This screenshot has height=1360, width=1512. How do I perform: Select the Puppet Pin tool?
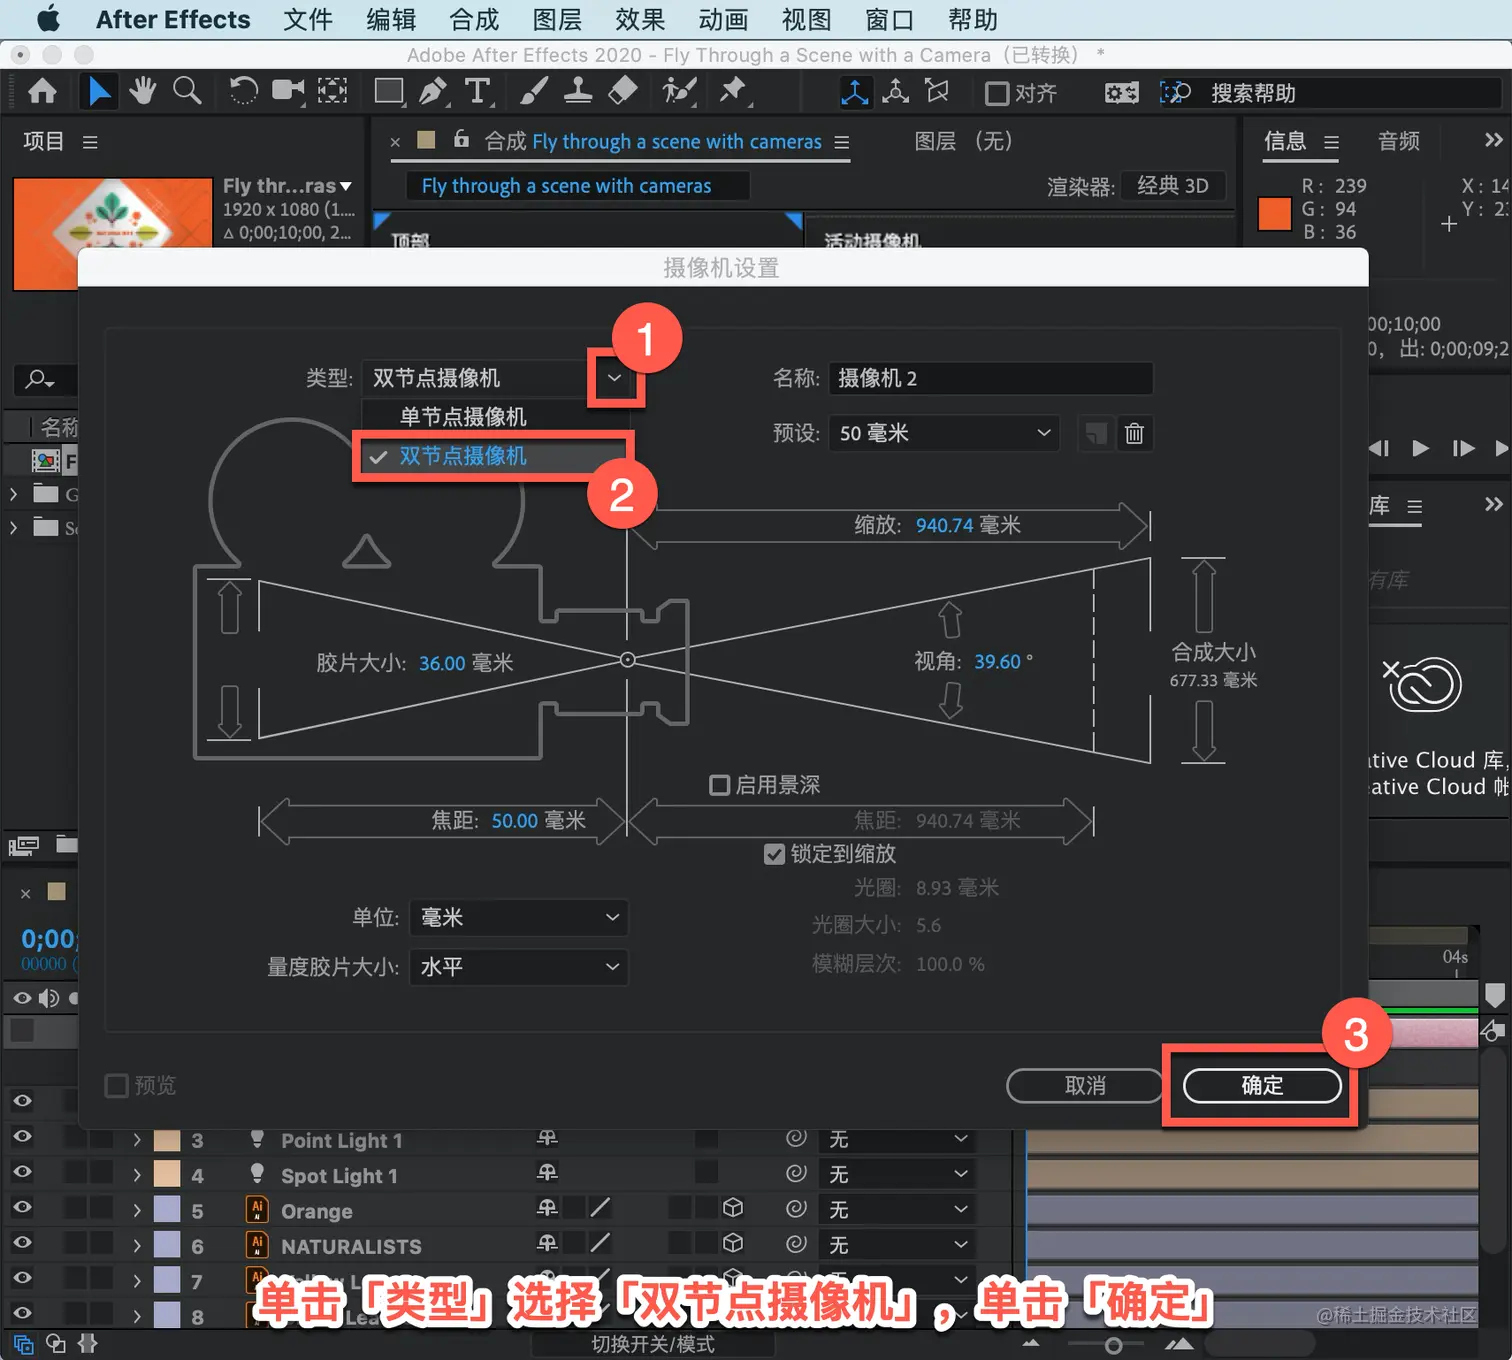733,91
